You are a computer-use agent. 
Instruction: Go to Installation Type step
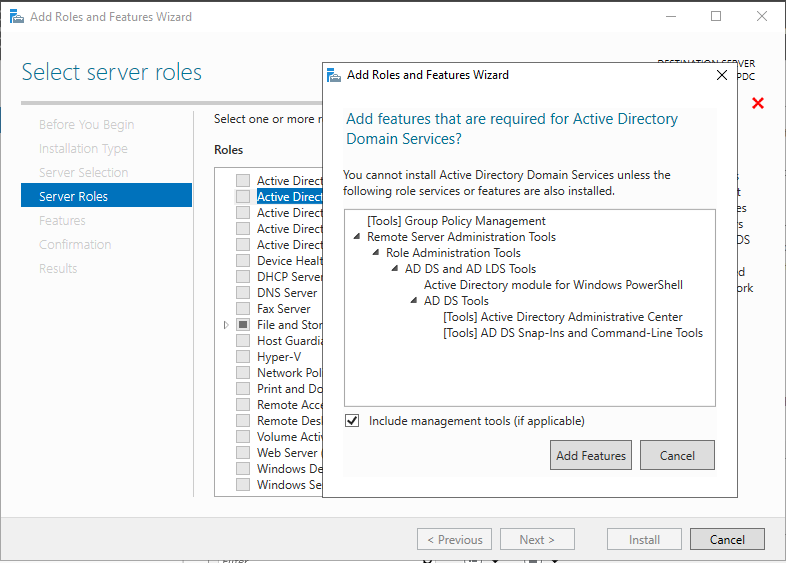[x=83, y=148]
